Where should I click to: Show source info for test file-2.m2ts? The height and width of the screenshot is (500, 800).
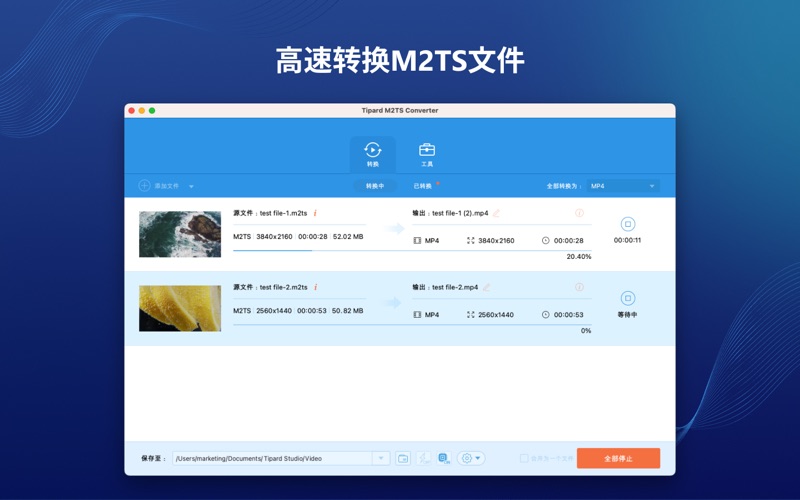[x=316, y=287]
